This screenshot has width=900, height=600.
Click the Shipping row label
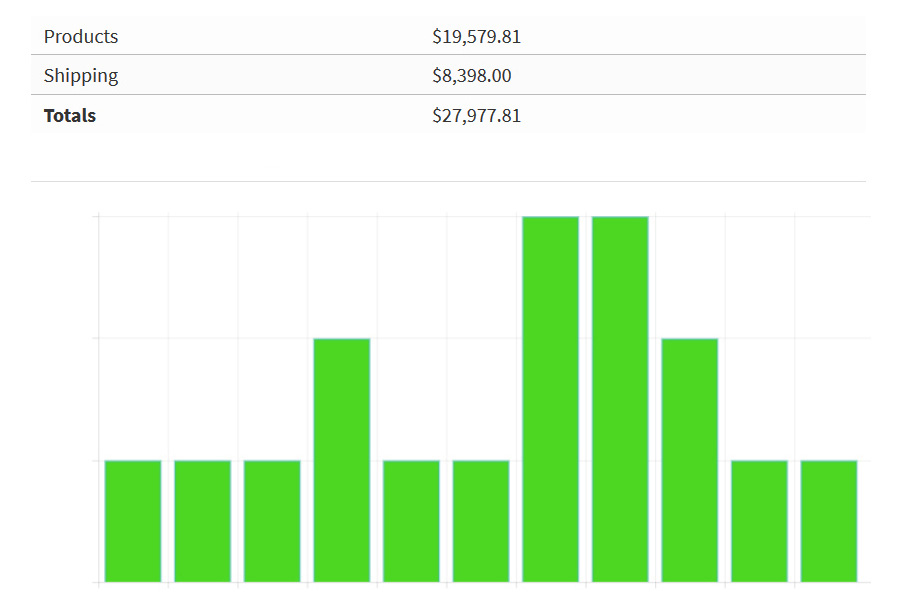(x=81, y=76)
